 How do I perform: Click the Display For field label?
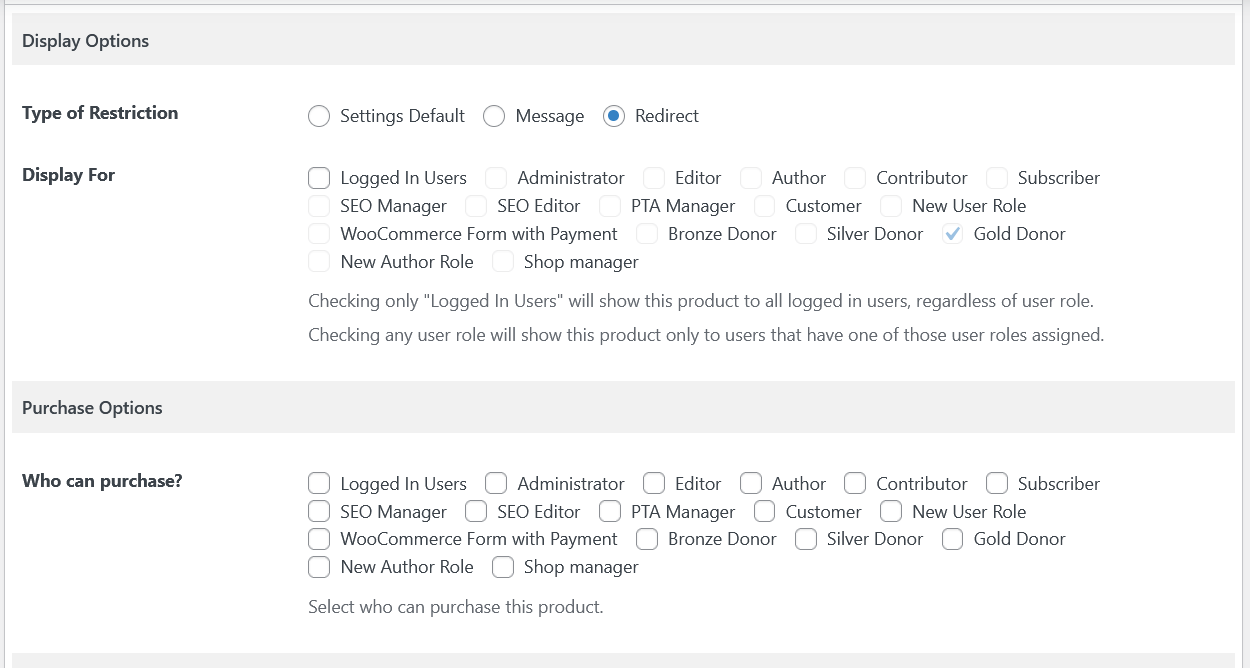[x=68, y=175]
